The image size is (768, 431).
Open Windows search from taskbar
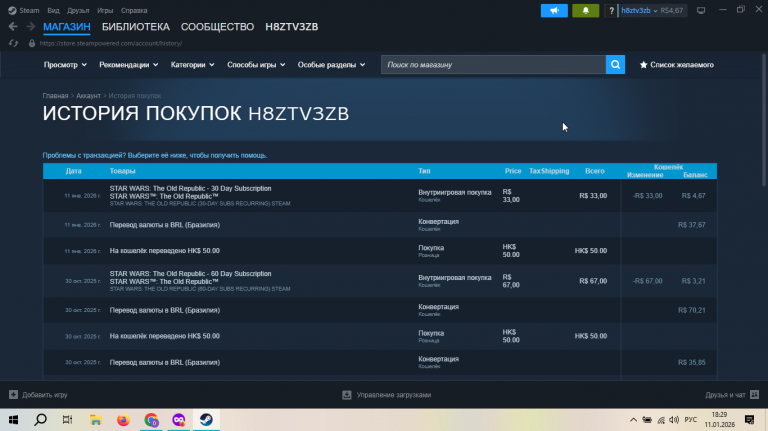[x=41, y=420]
